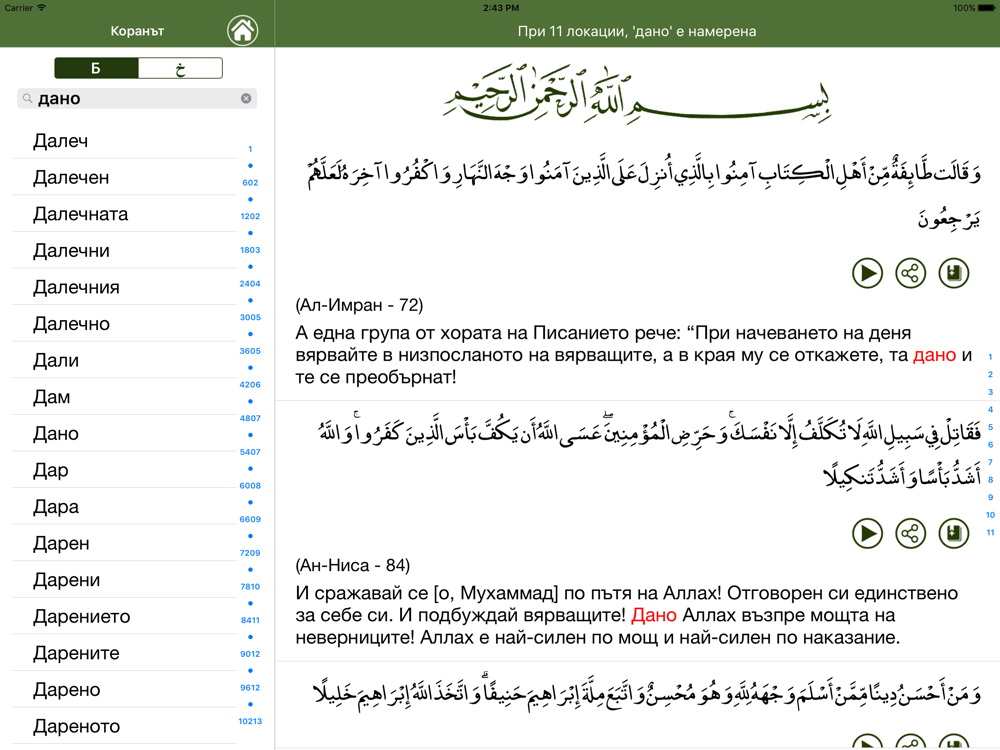Clear the search field with the x icon
The width and height of the screenshot is (1000, 750).
point(246,98)
